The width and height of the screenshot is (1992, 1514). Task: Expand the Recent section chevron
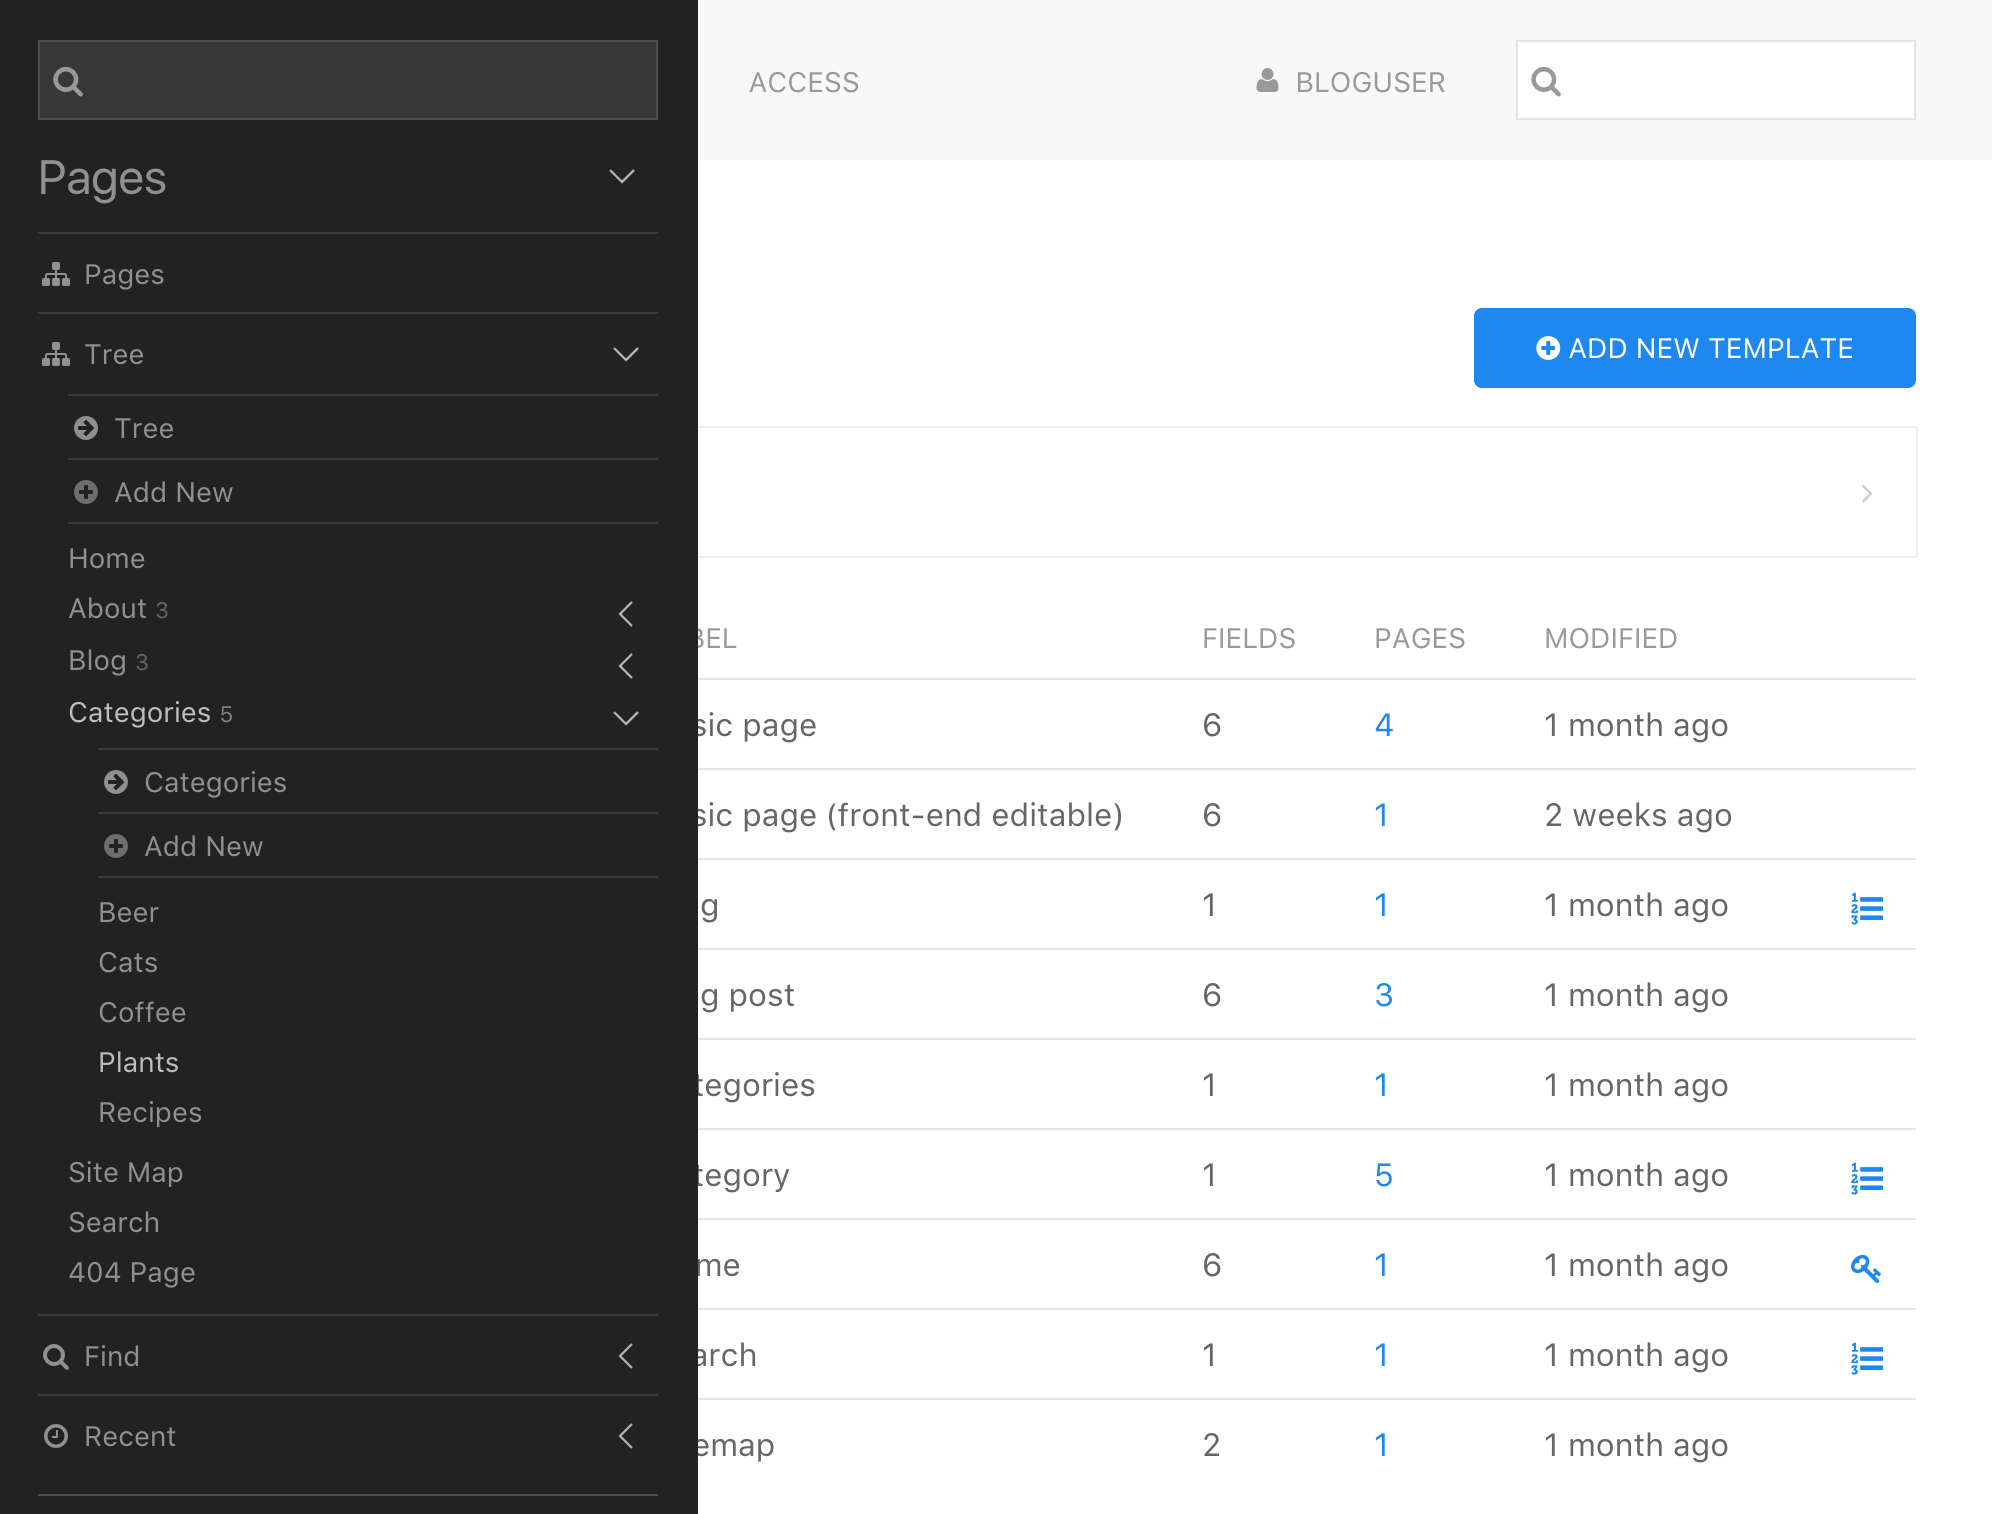(x=626, y=1436)
